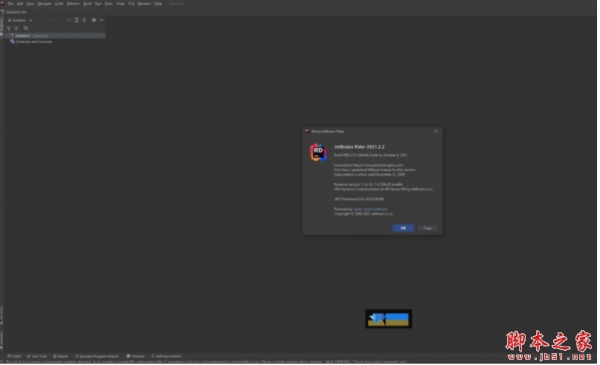Click the first filter icon in Solution toolbar

[x=9, y=28]
